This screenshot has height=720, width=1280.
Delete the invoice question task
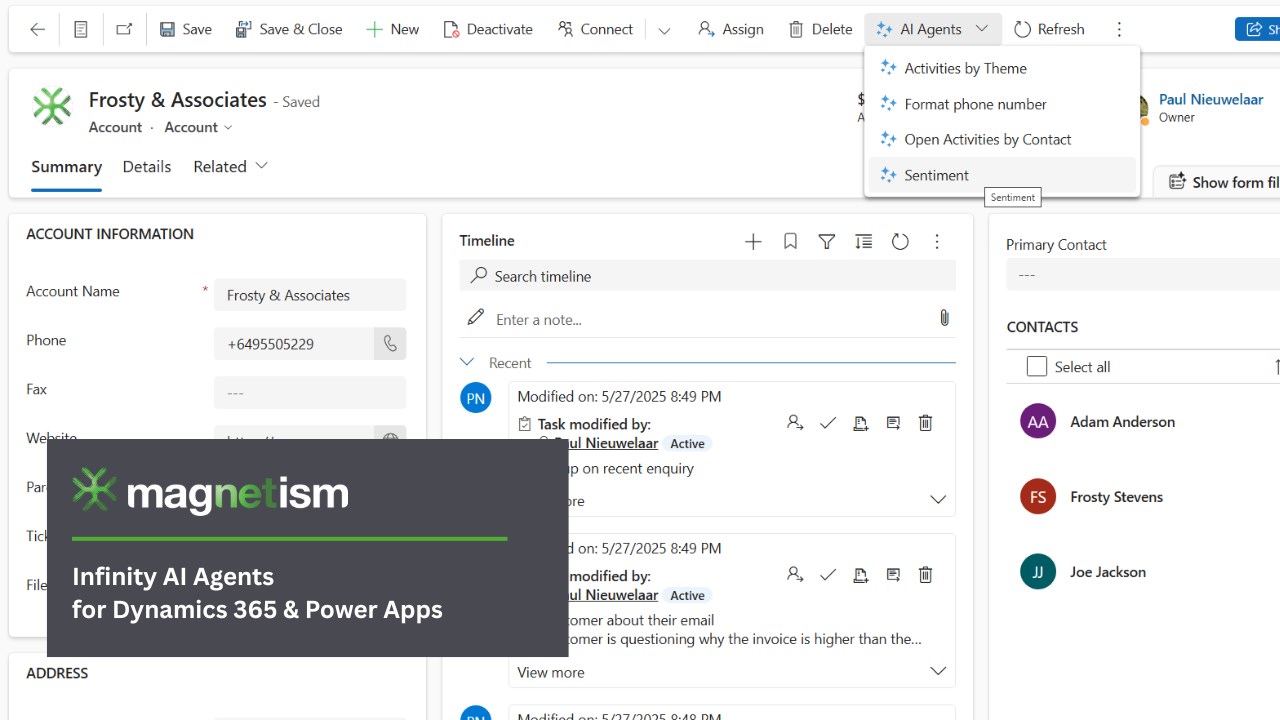point(926,575)
